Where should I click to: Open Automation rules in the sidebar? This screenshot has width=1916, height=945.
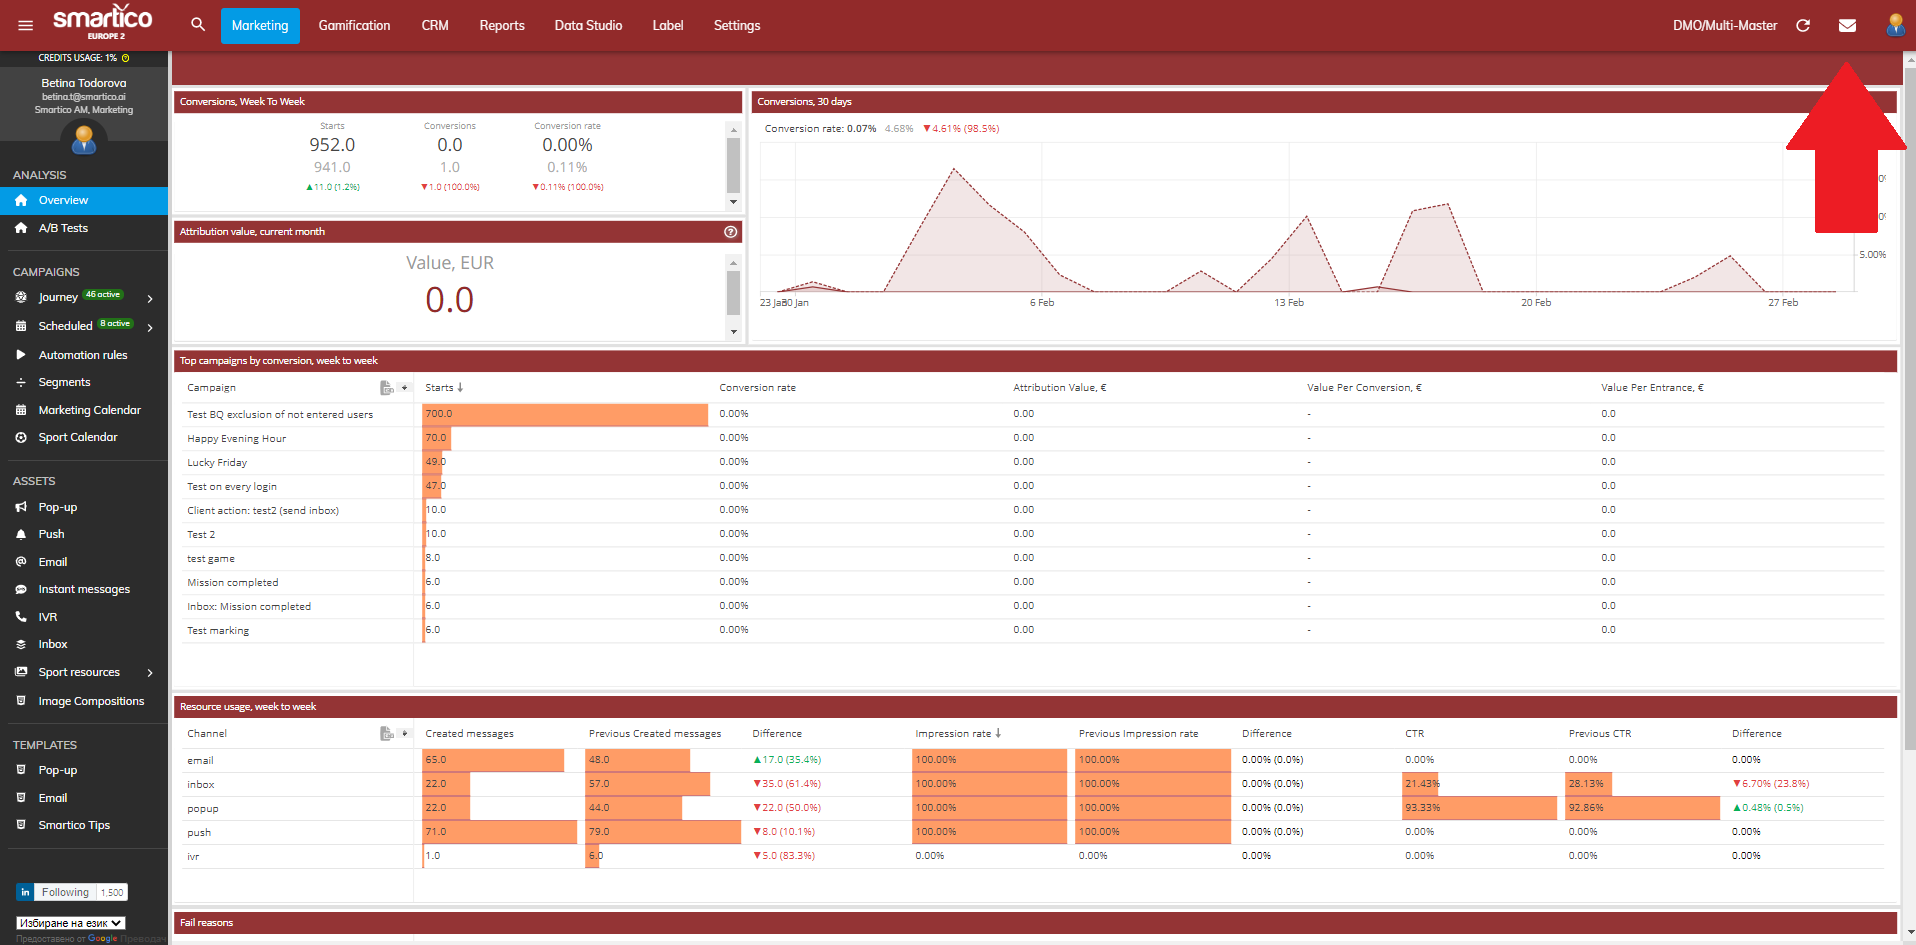[x=83, y=355]
